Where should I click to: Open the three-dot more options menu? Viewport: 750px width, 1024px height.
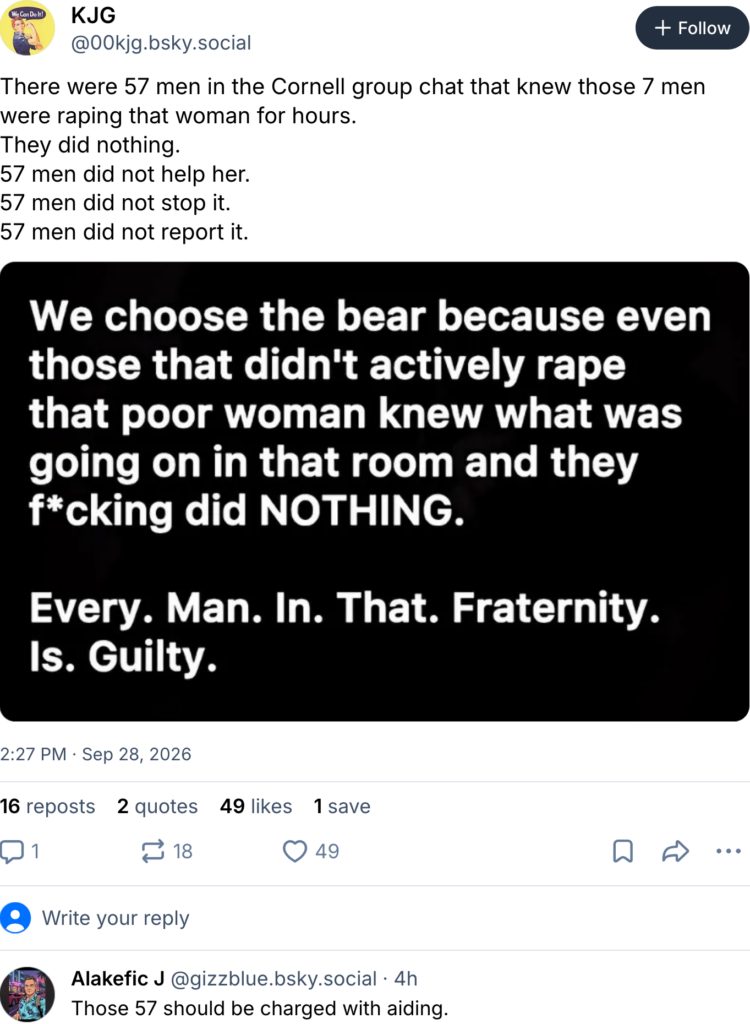[728, 852]
